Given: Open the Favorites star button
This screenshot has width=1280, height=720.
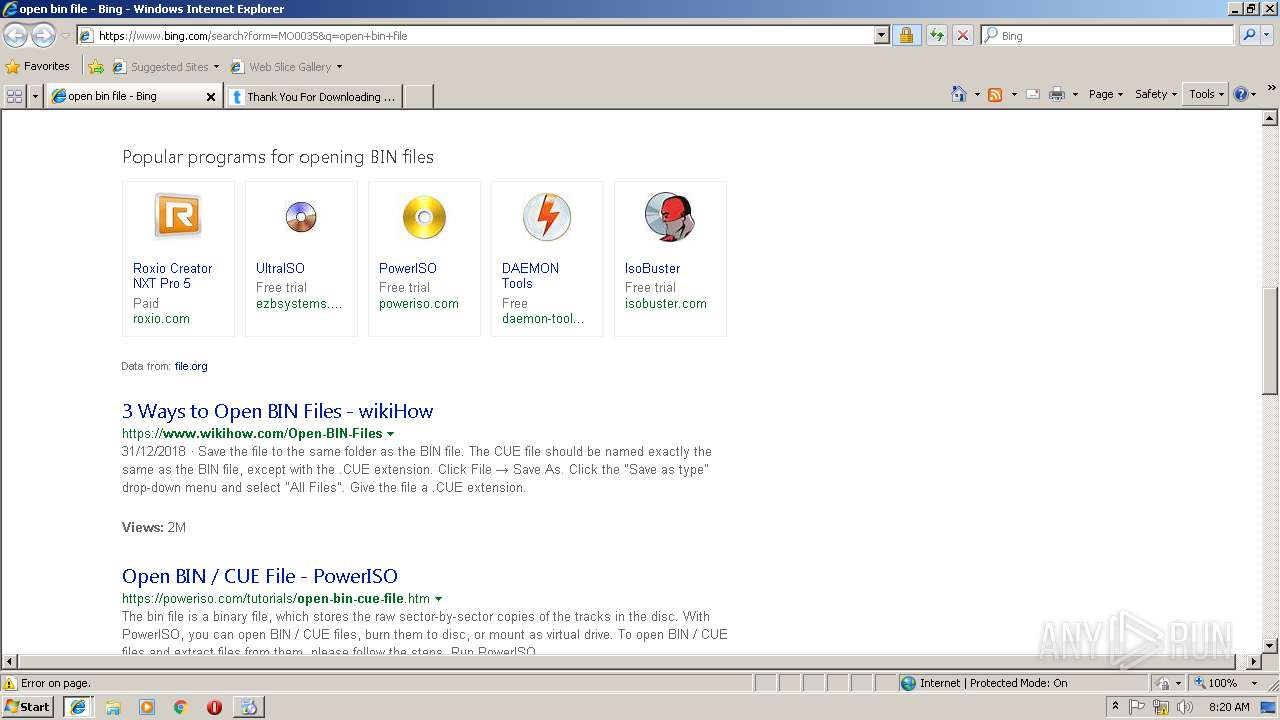Looking at the screenshot, I should [x=37, y=66].
